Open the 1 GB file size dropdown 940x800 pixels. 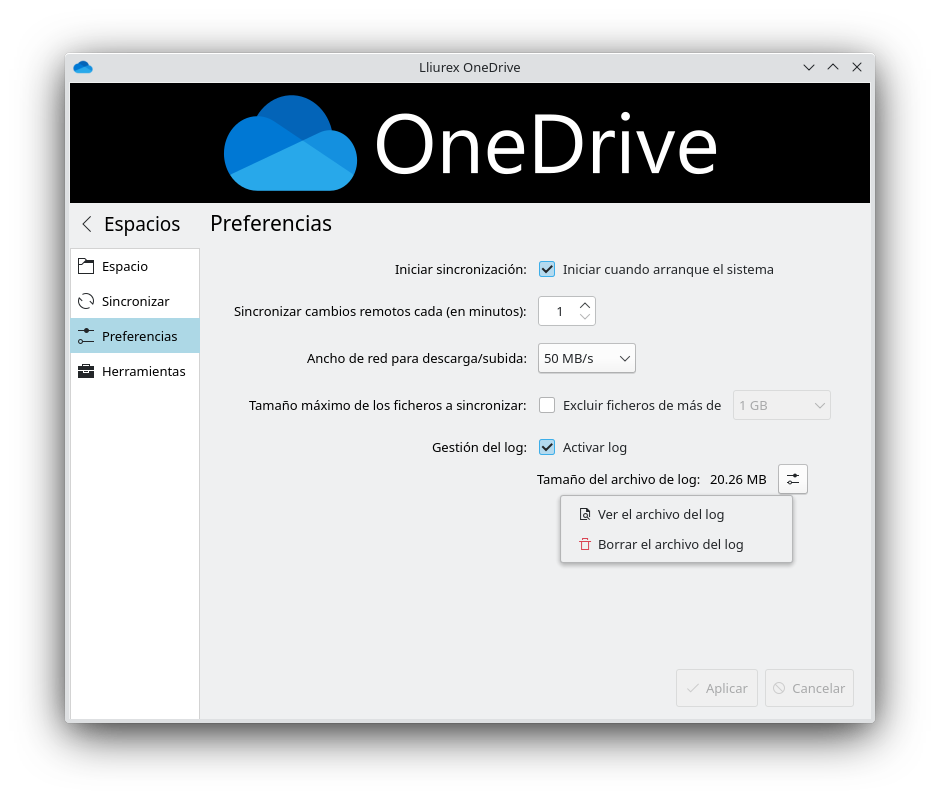(x=782, y=405)
